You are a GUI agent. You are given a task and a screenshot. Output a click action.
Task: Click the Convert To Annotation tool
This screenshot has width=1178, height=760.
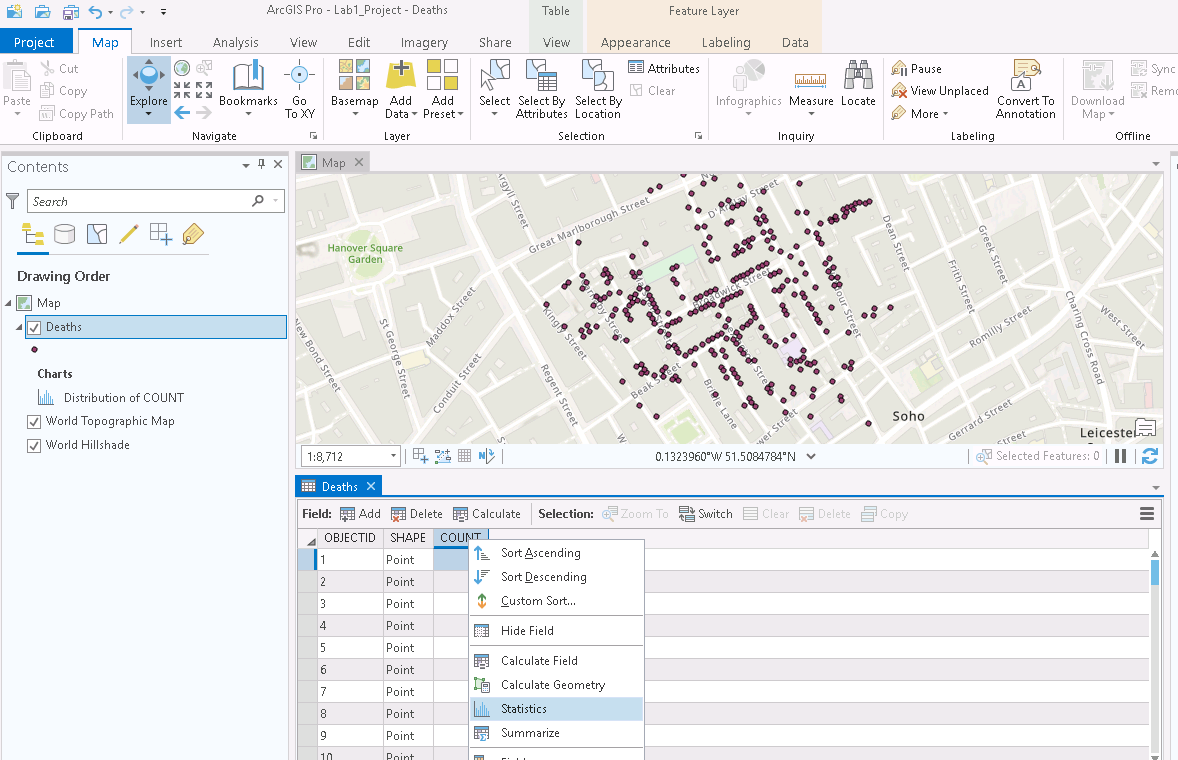click(x=1025, y=88)
